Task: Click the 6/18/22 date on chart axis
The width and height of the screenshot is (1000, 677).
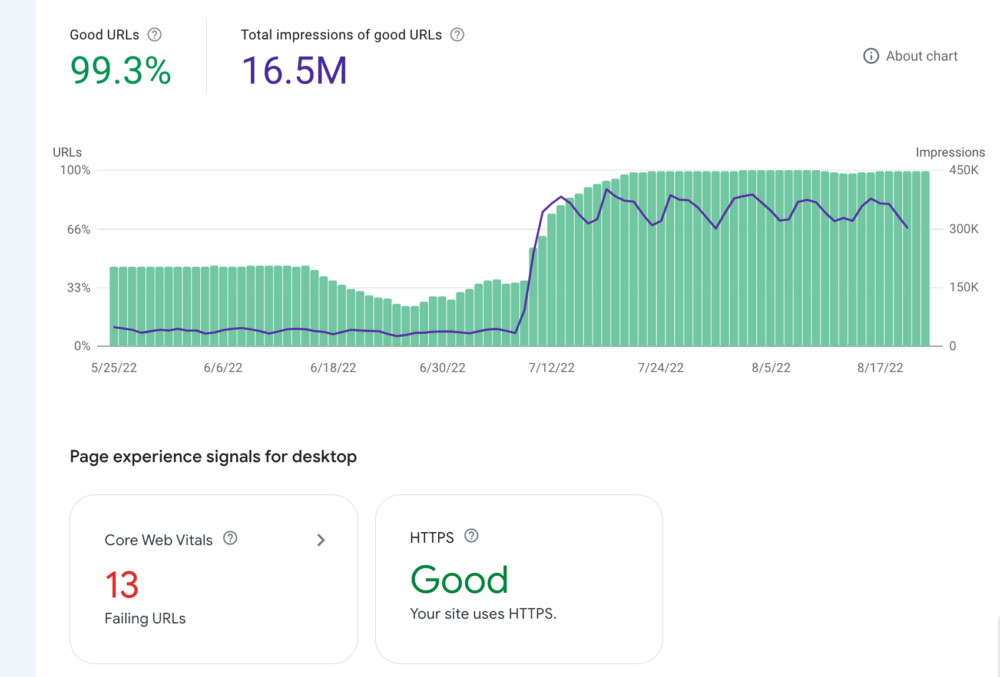Action: (333, 368)
